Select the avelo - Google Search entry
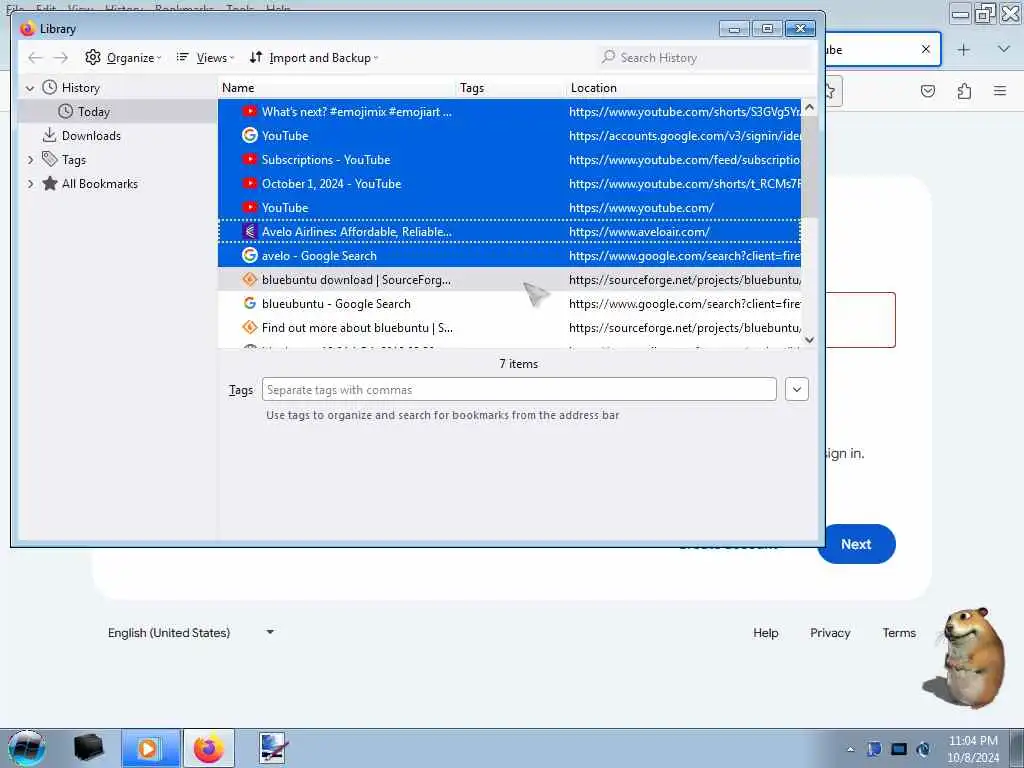 click(509, 256)
